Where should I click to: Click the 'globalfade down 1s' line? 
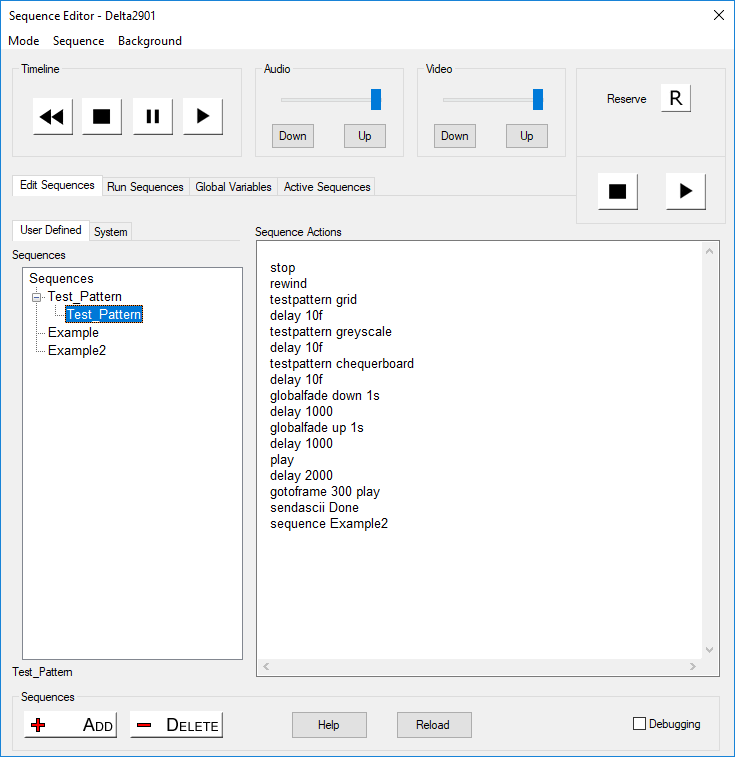[x=325, y=395]
